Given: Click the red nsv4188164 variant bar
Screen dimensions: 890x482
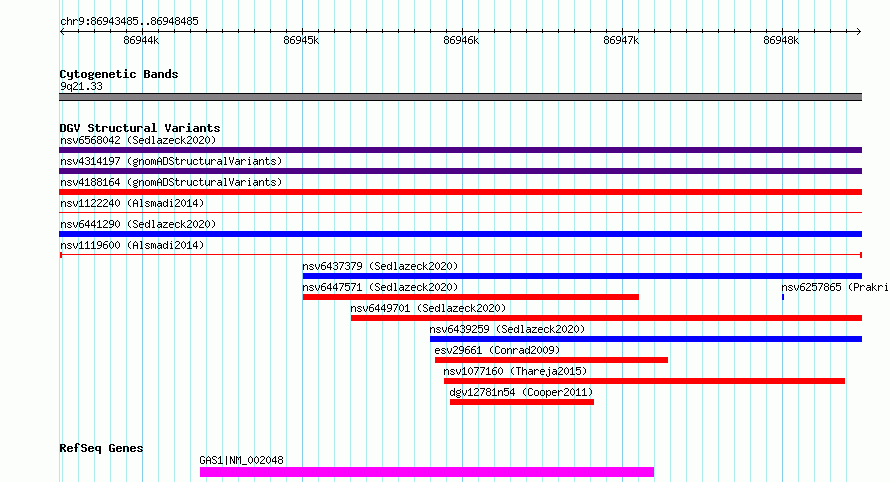Looking at the screenshot, I should coord(460,192).
